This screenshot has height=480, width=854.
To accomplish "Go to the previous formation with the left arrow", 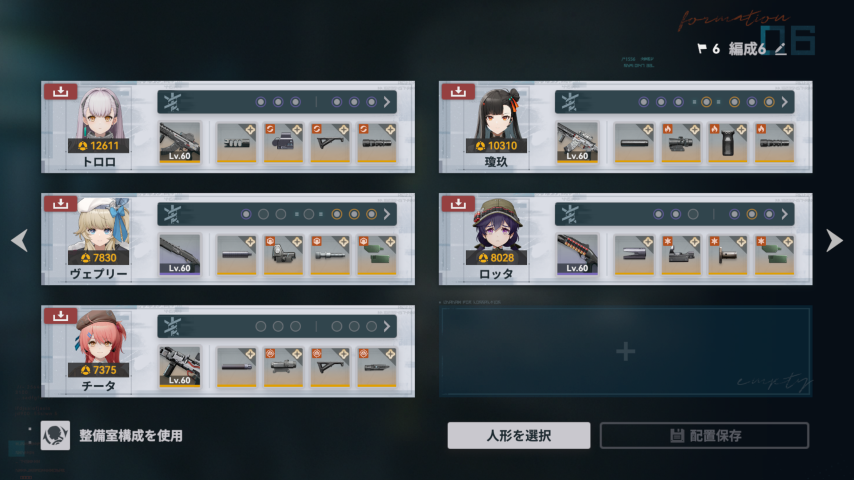I will click(x=20, y=240).
